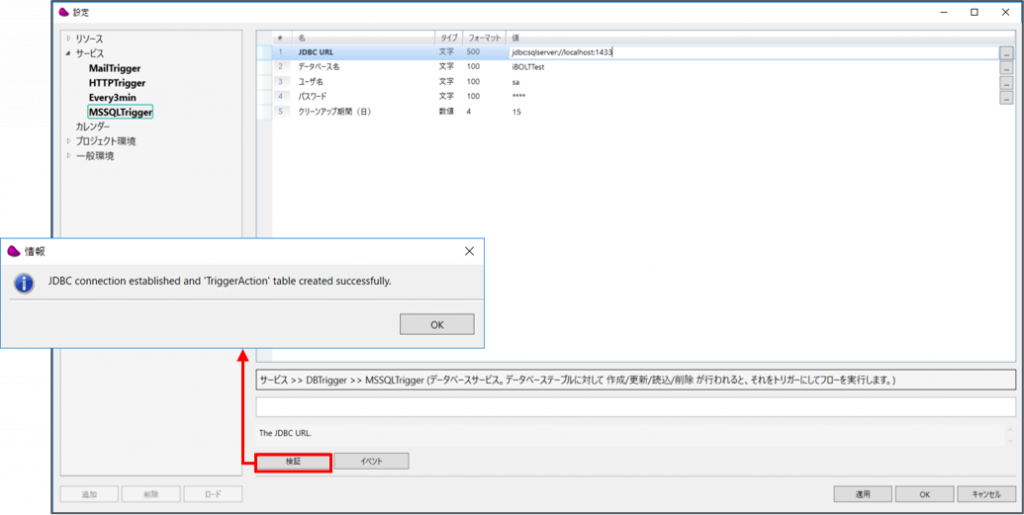The height and width of the screenshot is (515, 1024).
Task: Click OK in the information dialog
Action: point(437,325)
